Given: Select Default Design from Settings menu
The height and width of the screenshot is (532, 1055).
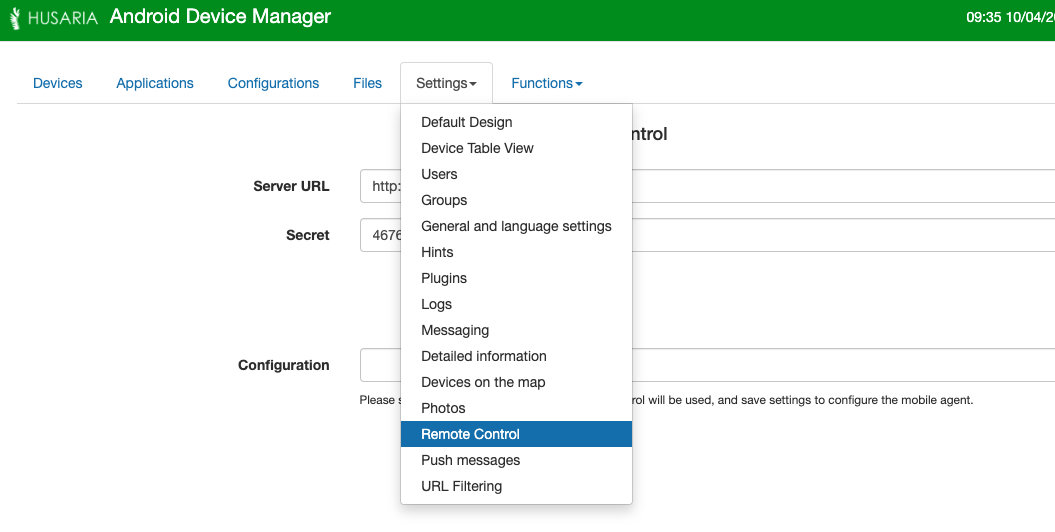Looking at the screenshot, I should [516, 122].
